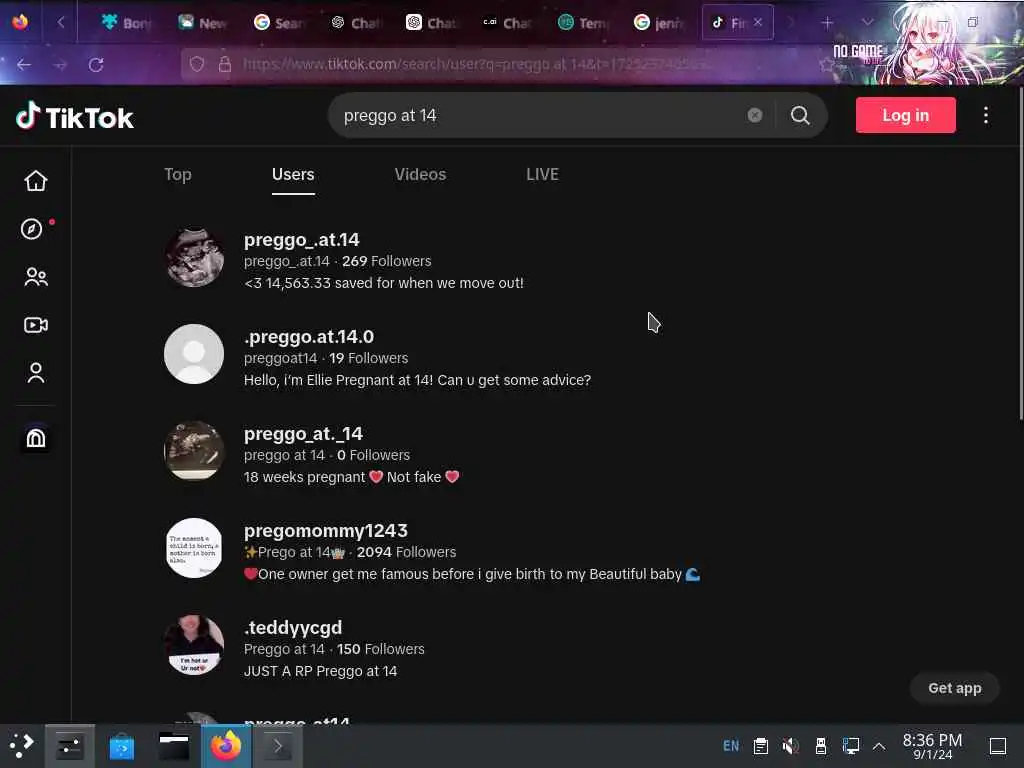Click the browser forward arrow

(60, 65)
